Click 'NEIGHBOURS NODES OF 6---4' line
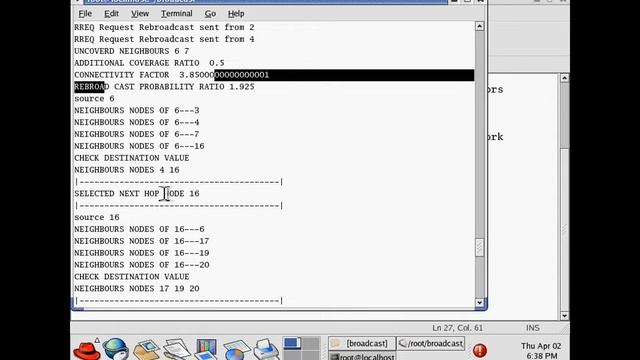The width and height of the screenshot is (640, 360). 137,122
